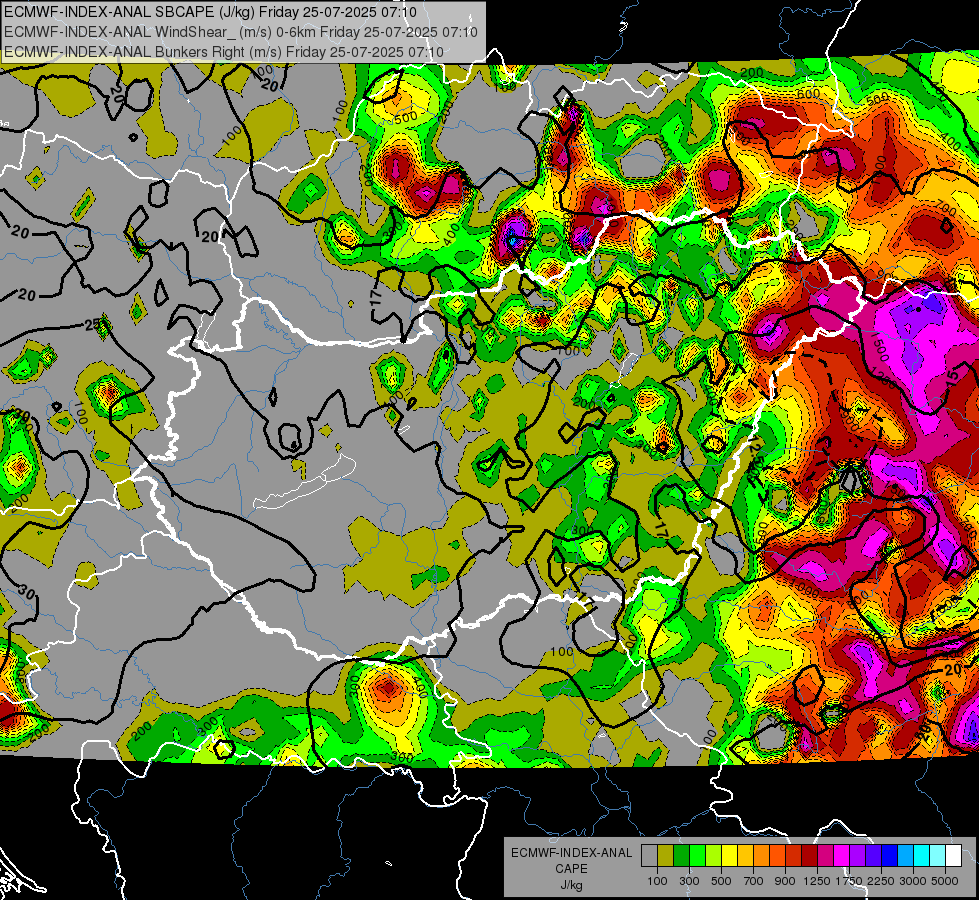Click the SBCAPE (J/kg) title line
Viewport: 979px width, 900px height.
click(x=210, y=12)
